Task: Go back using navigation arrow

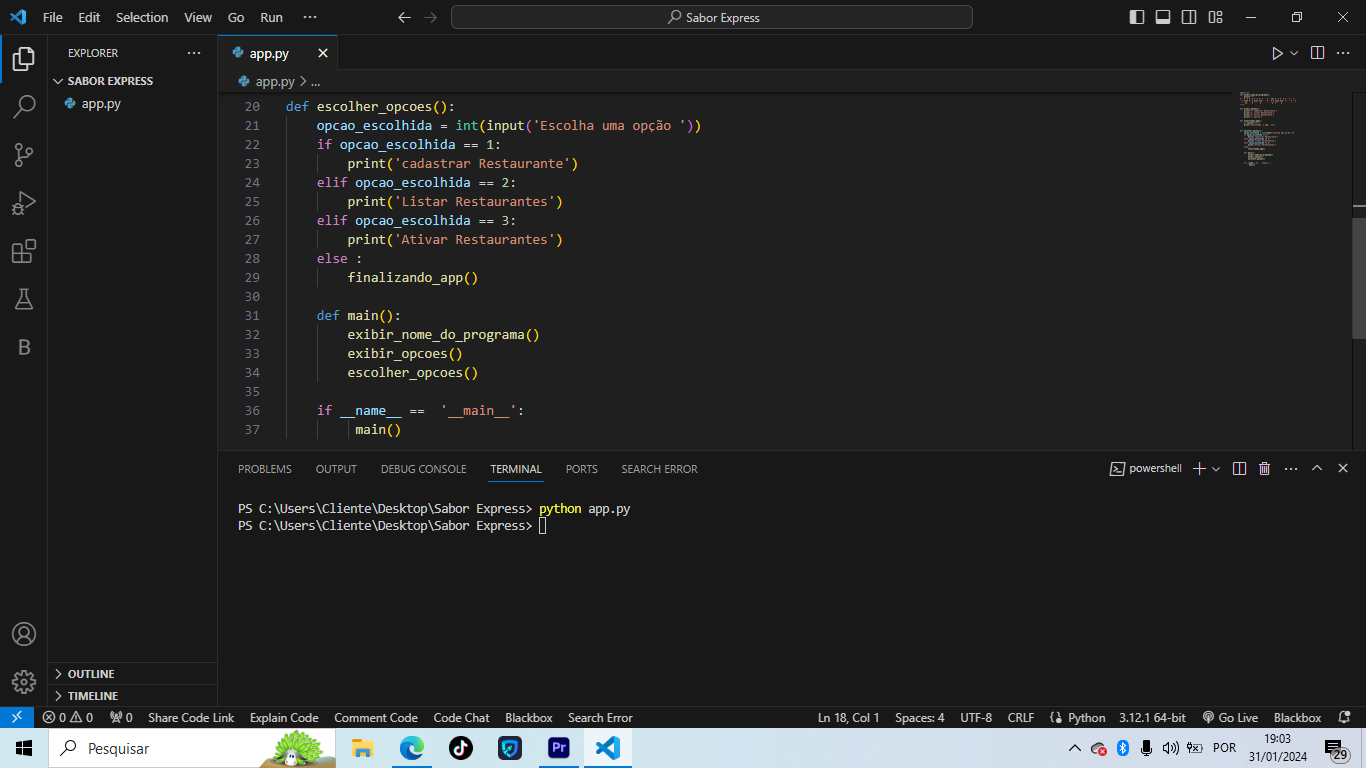Action: [404, 17]
